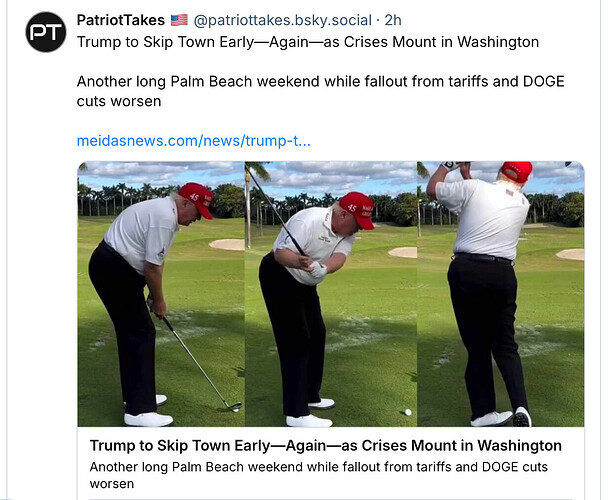Follow the meidasnews.com/news/trump-t... link
The image size is (608, 500).
tap(193, 140)
